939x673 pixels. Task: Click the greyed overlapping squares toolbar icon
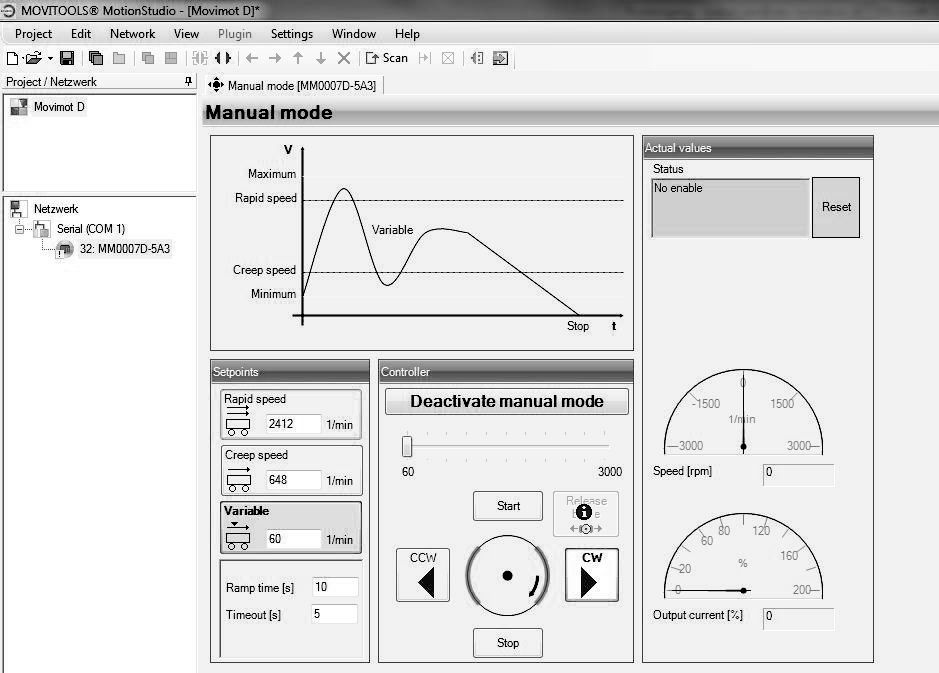point(148,58)
